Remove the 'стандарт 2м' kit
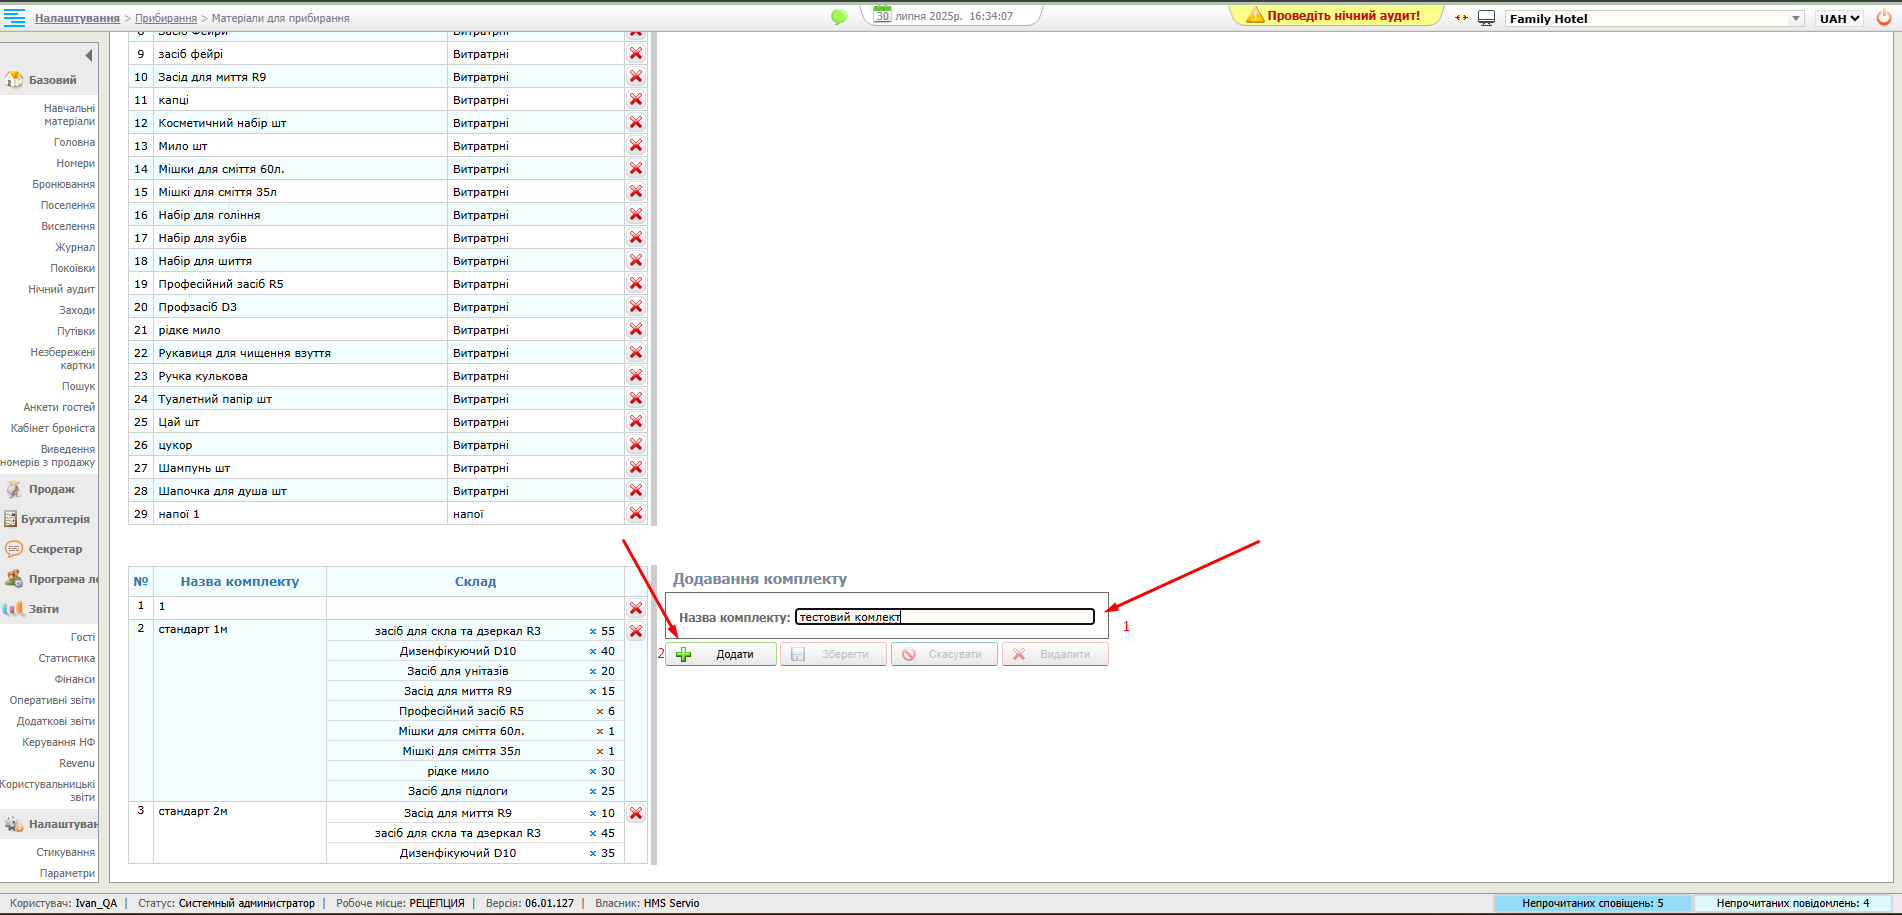This screenshot has height=915, width=1902. click(636, 813)
